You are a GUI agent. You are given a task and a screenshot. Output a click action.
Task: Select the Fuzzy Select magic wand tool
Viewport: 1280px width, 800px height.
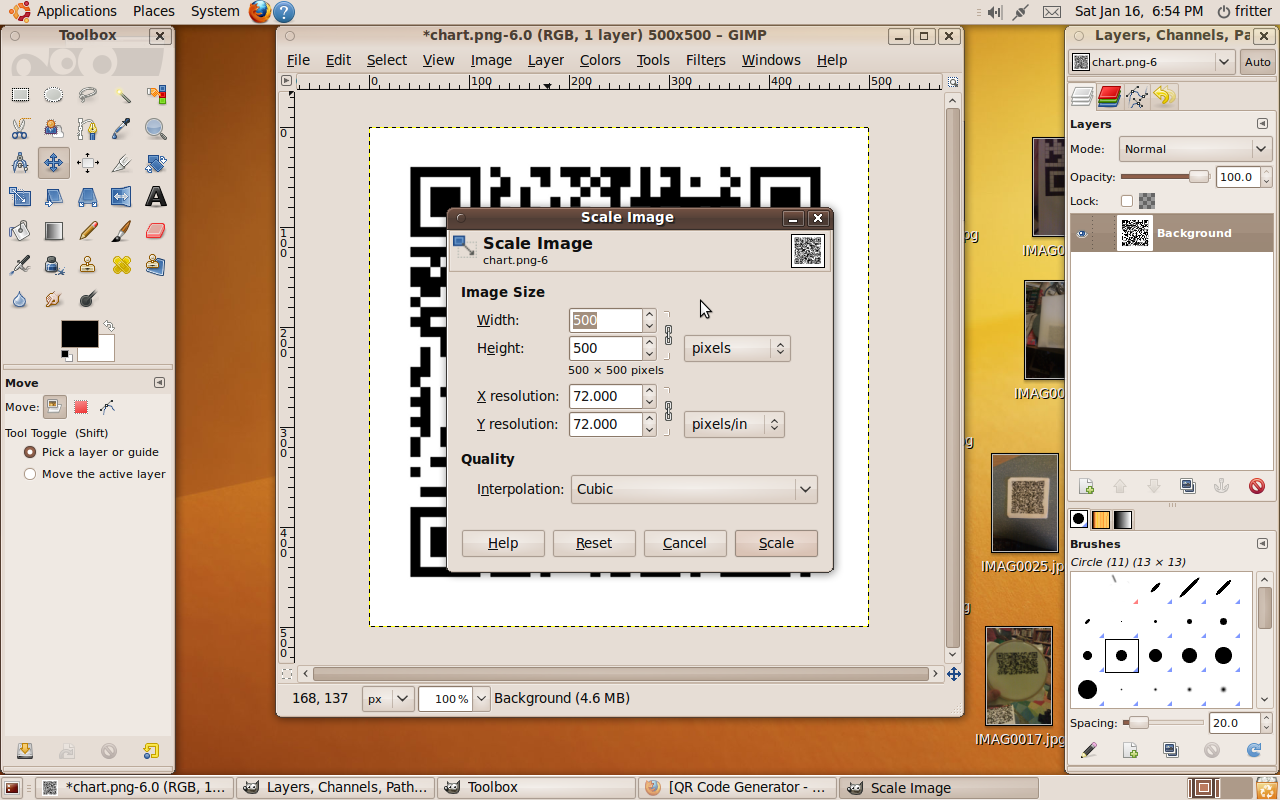coord(122,95)
